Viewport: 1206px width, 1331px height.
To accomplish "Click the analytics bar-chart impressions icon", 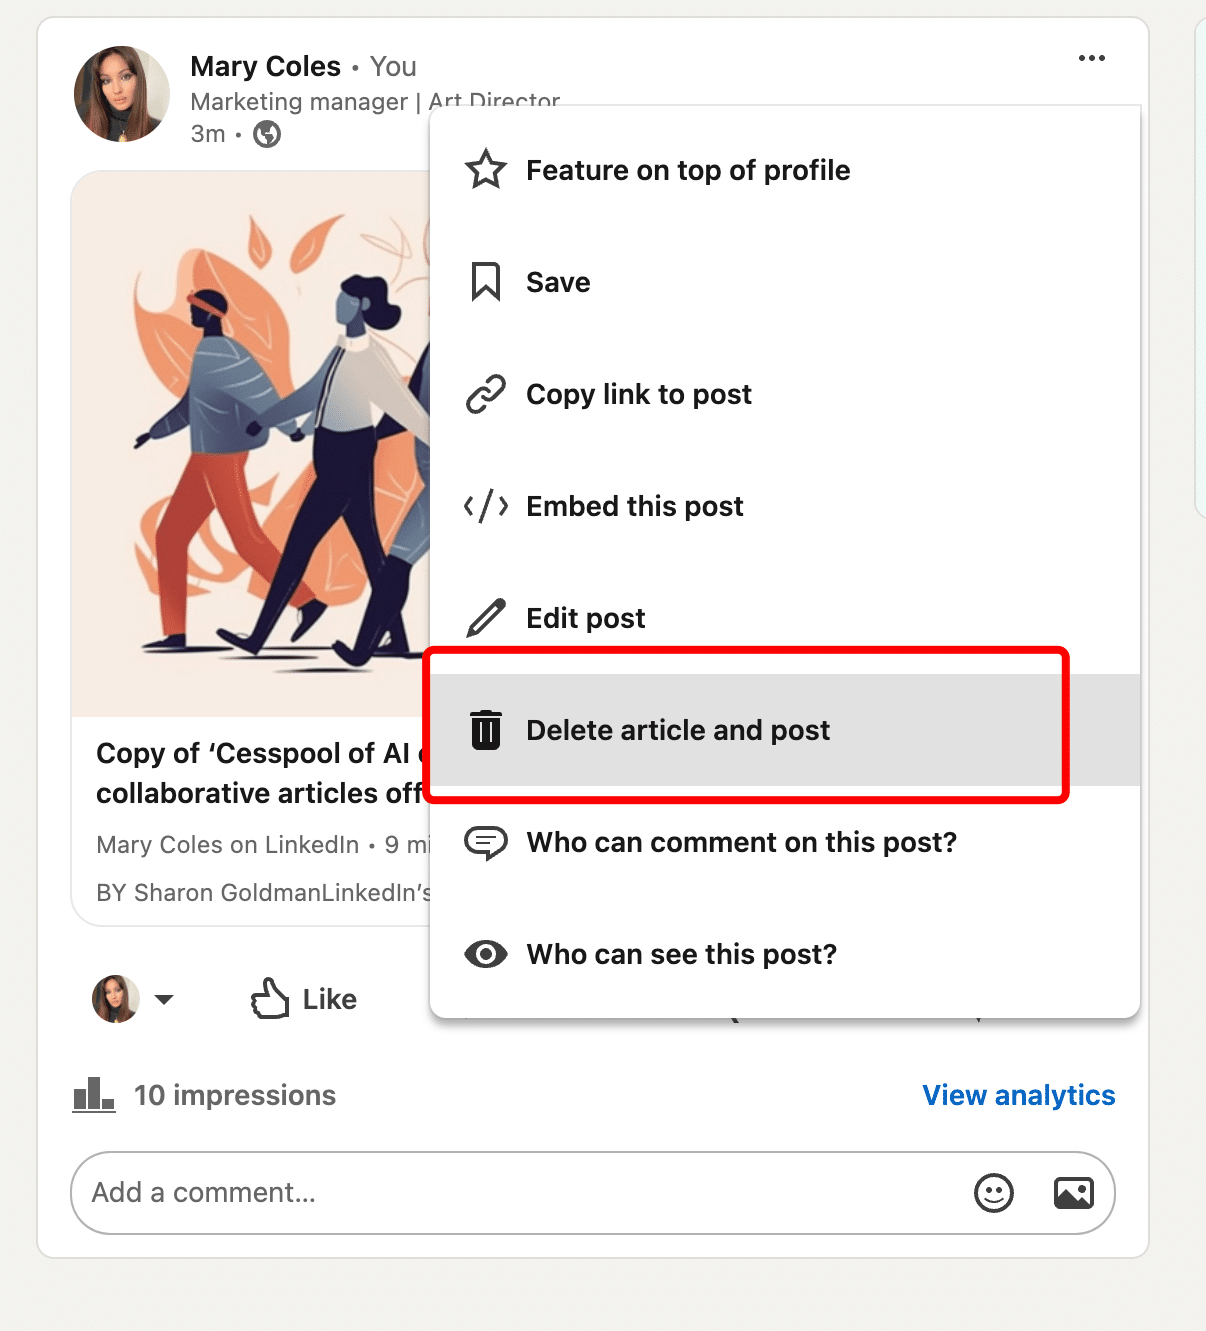I will [x=92, y=1095].
